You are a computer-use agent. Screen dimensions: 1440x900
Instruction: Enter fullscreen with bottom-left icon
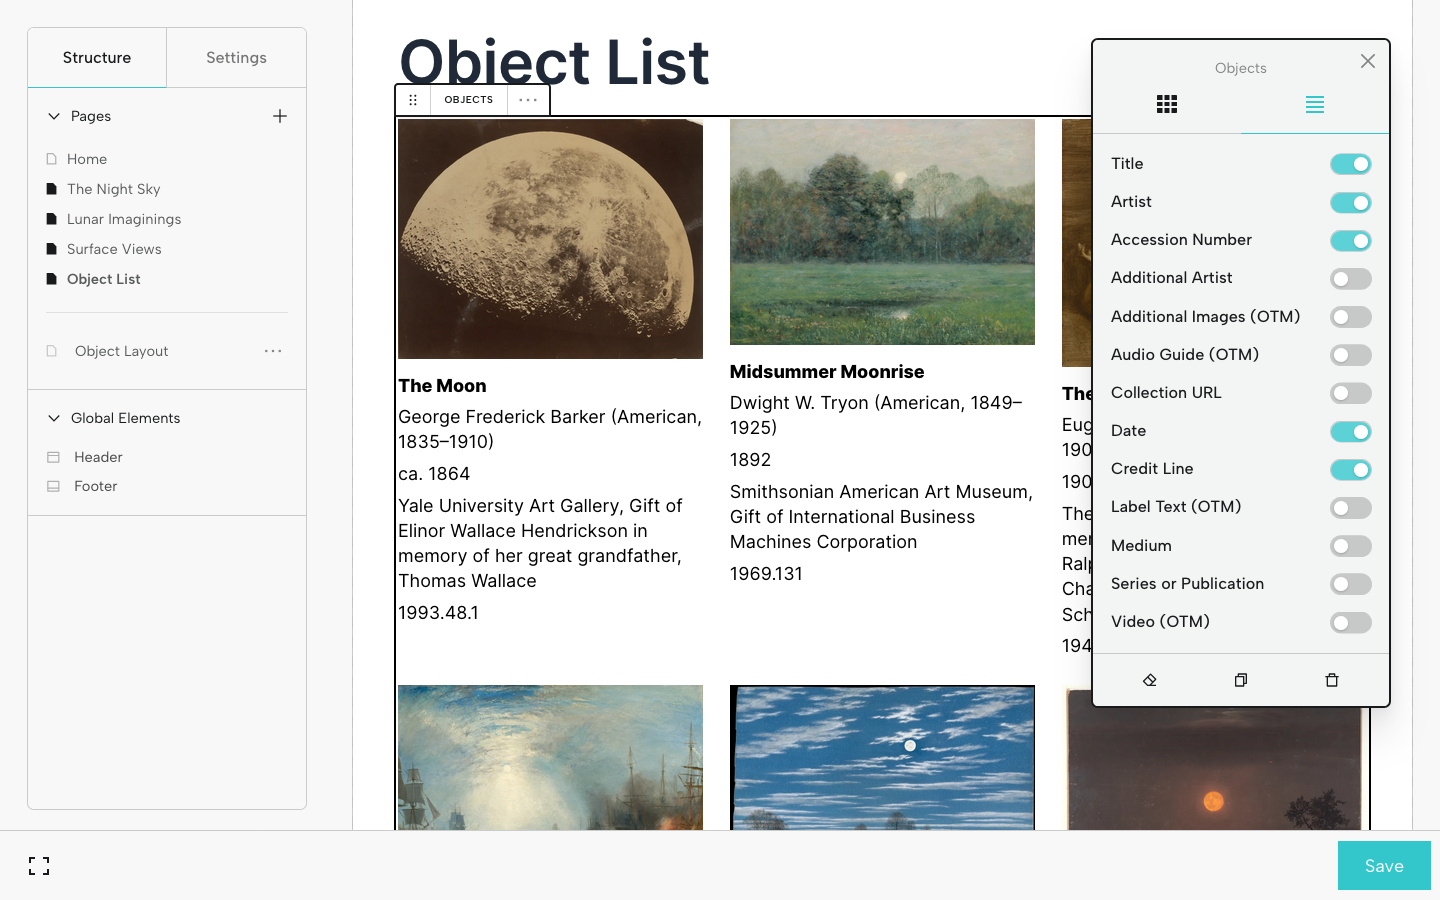coord(39,866)
